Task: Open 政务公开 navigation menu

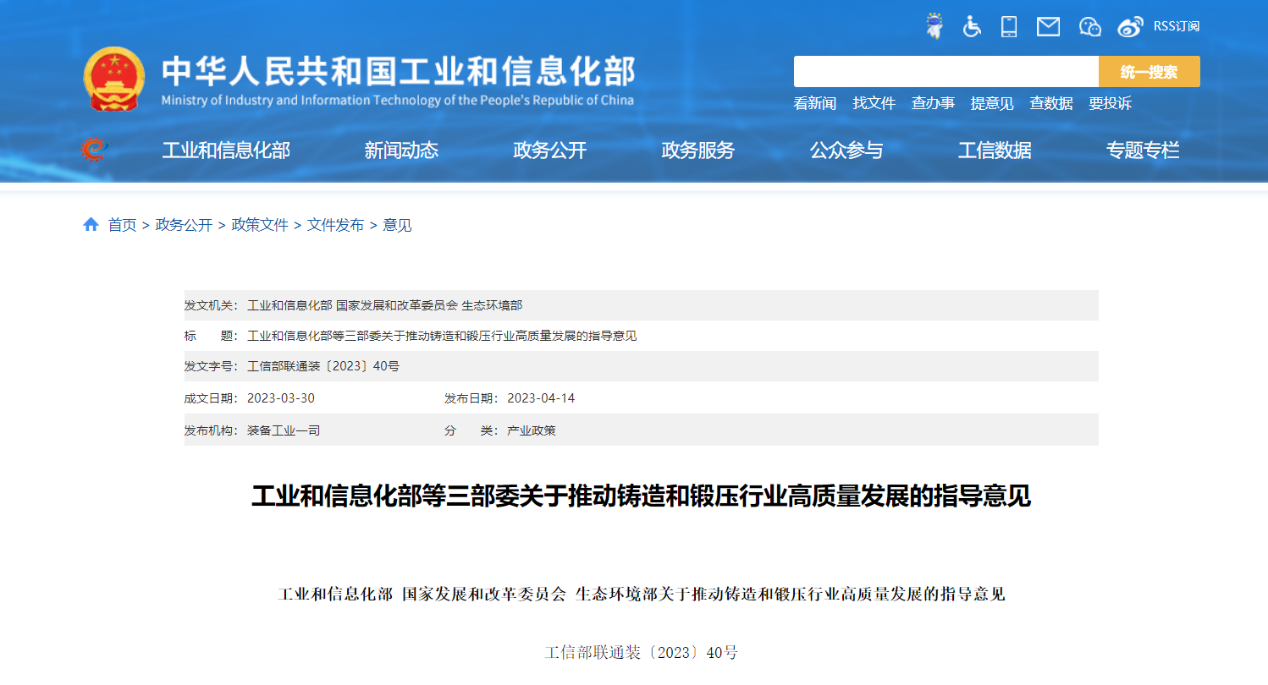Action: 550,151
